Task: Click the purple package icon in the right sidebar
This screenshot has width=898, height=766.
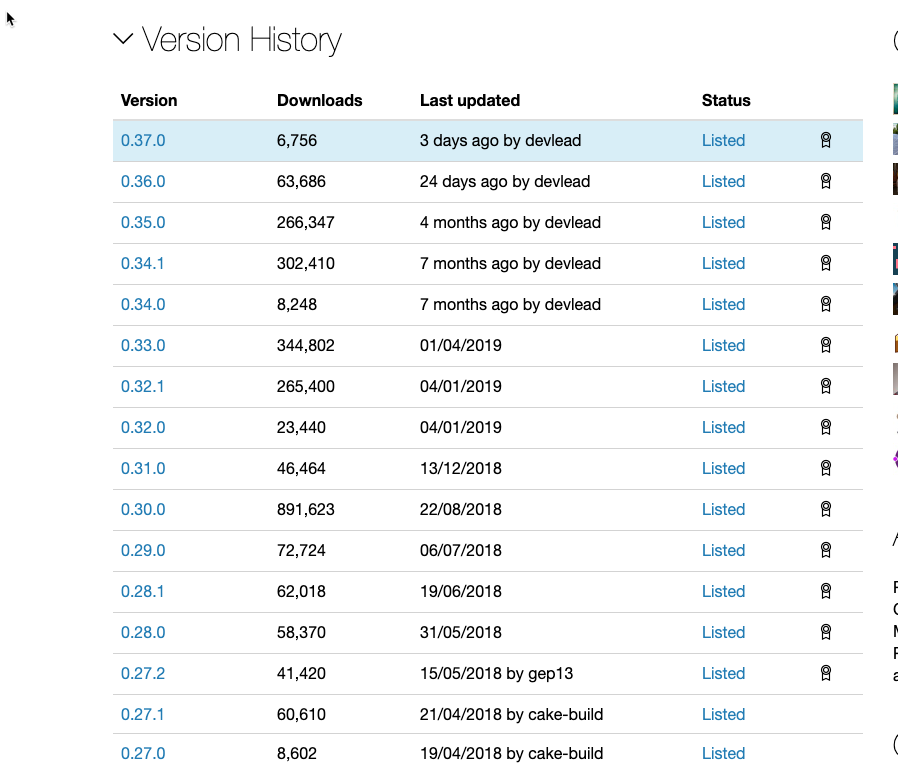Action: click(x=895, y=459)
